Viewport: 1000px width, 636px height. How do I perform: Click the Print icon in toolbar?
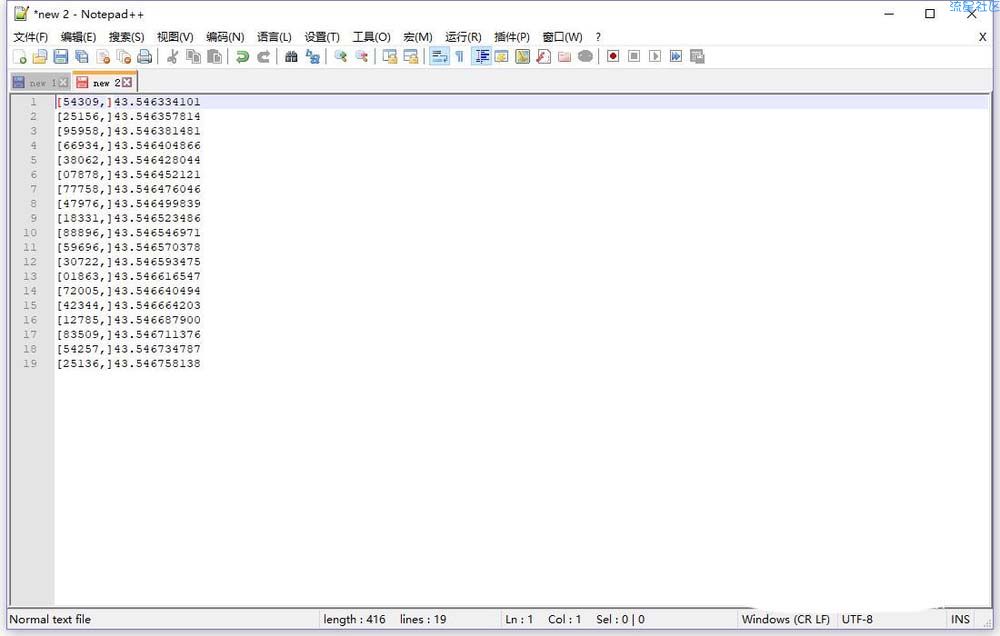click(x=145, y=57)
